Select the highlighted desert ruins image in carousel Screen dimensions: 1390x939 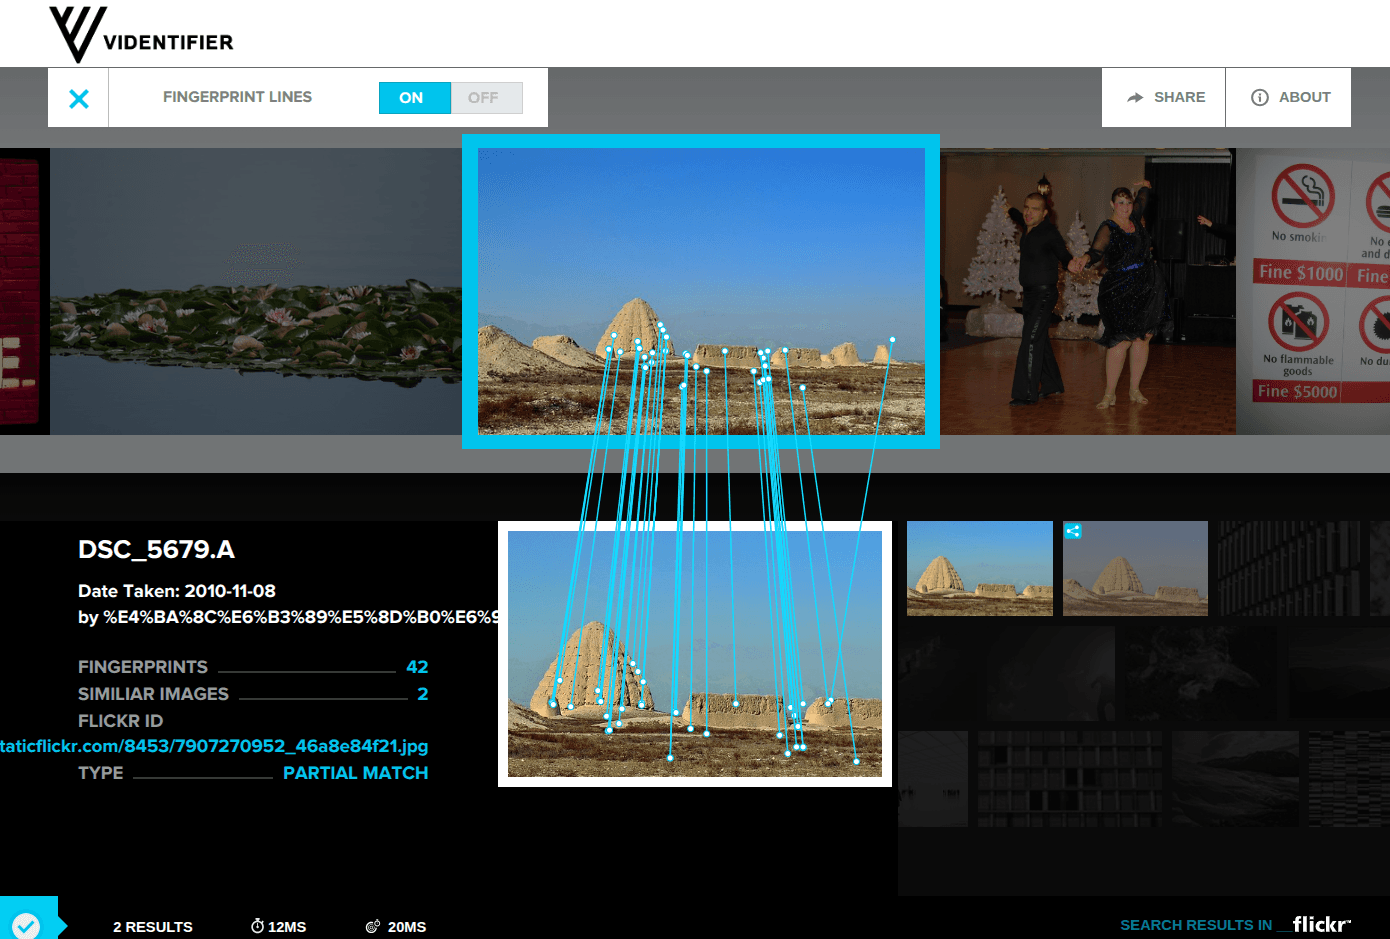click(700, 291)
